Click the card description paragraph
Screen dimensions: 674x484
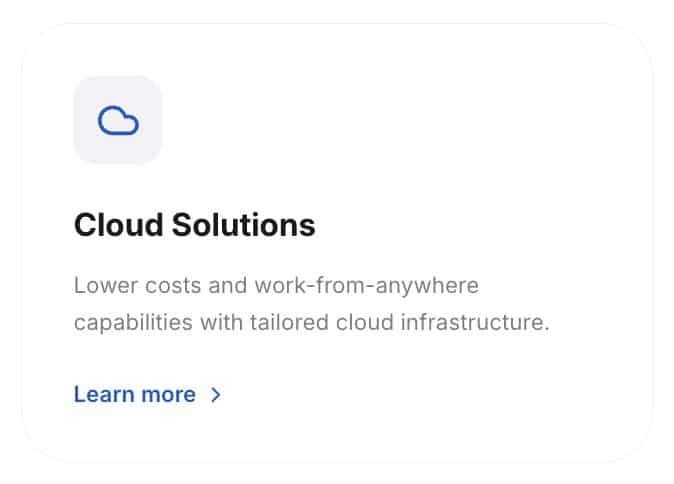311,305
